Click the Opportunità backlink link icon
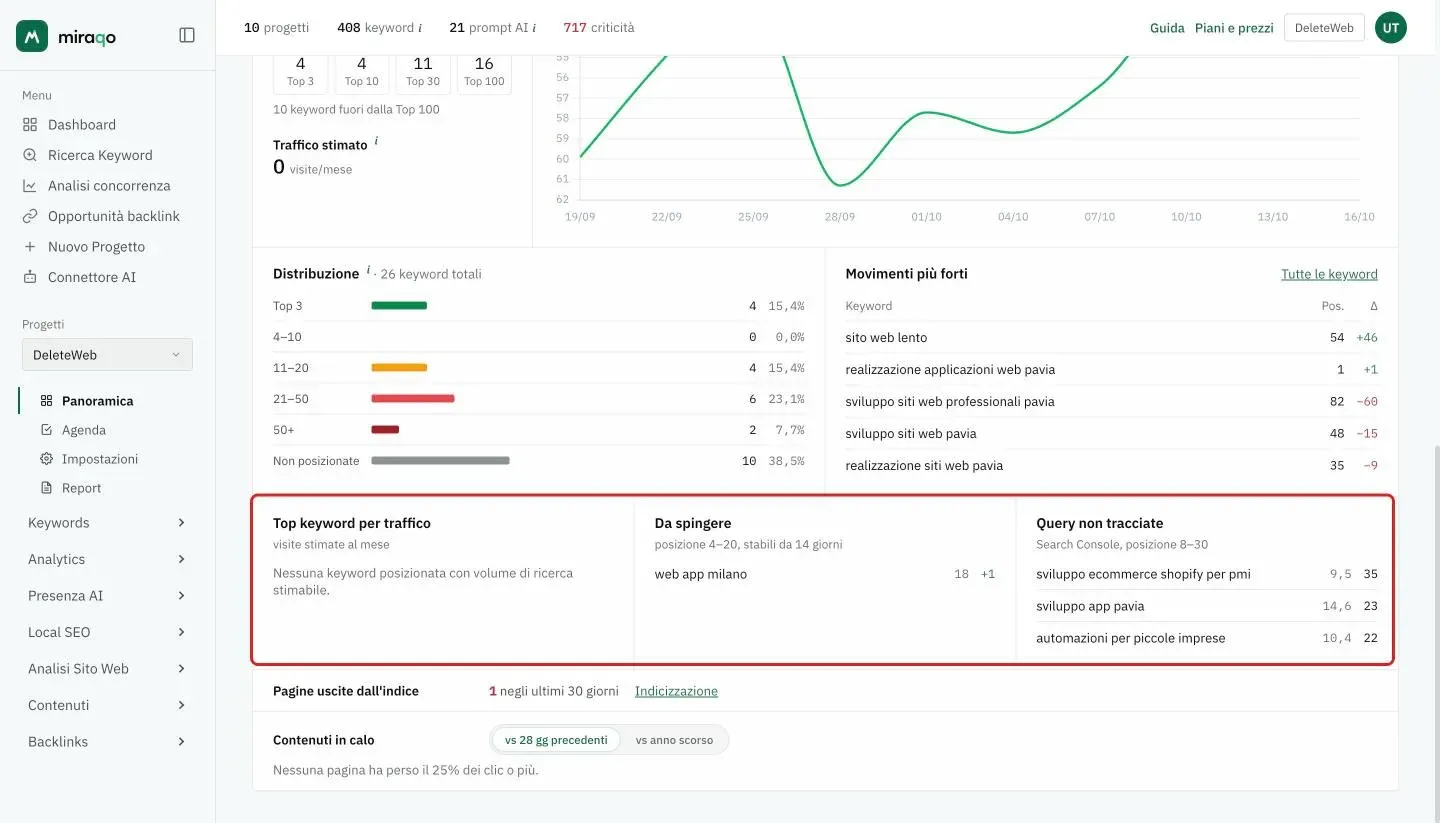Image resolution: width=1440 pixels, height=823 pixels. pyautogui.click(x=30, y=216)
